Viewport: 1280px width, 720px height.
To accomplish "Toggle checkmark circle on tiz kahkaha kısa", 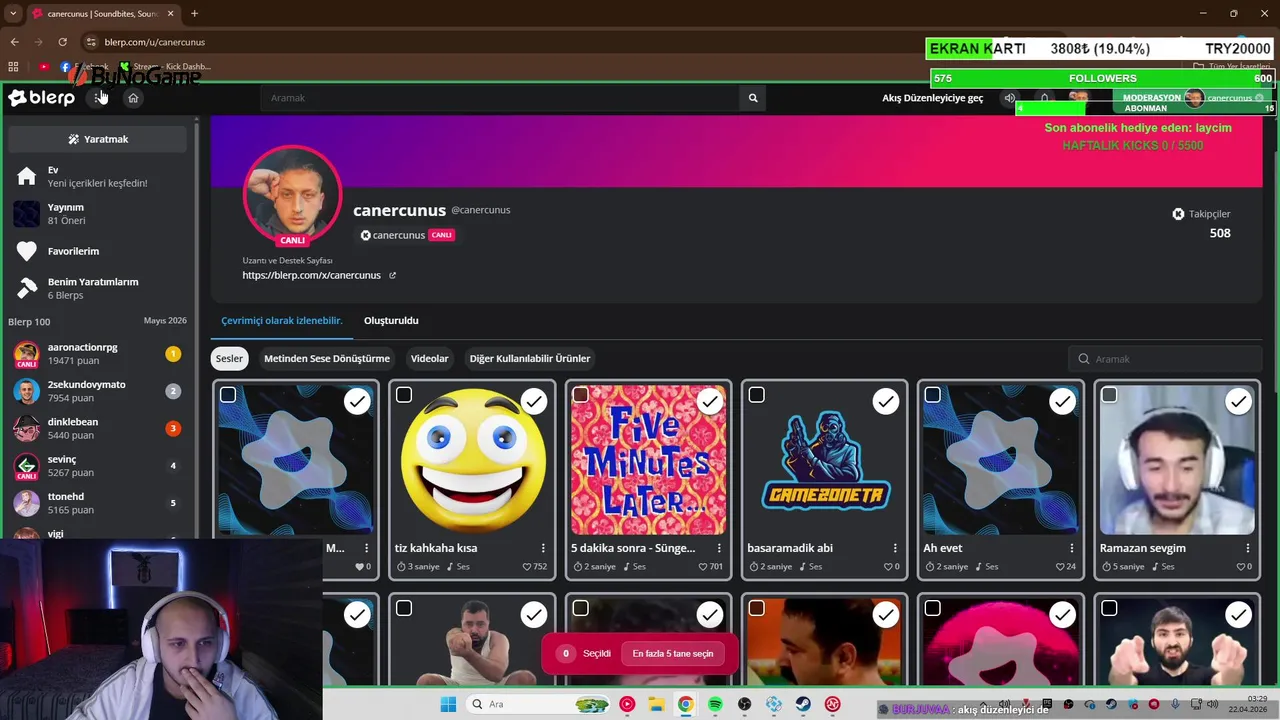I will pyautogui.click(x=534, y=401).
